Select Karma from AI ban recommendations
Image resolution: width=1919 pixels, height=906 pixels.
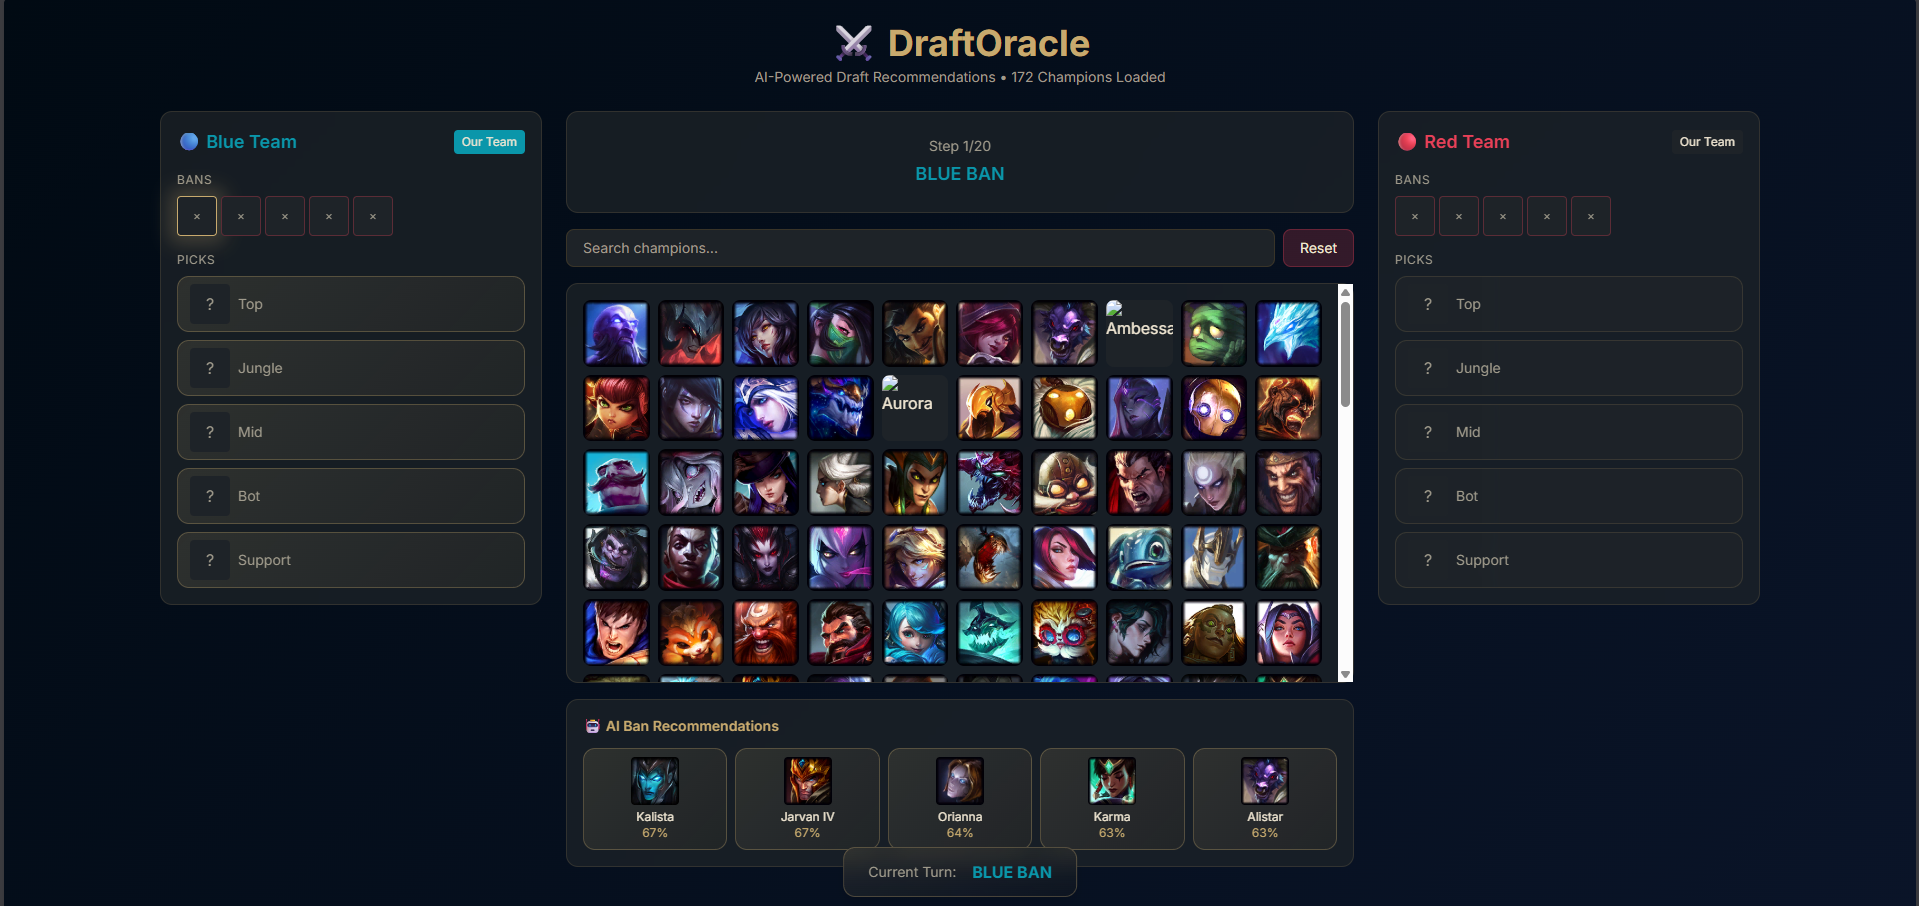coord(1112,798)
